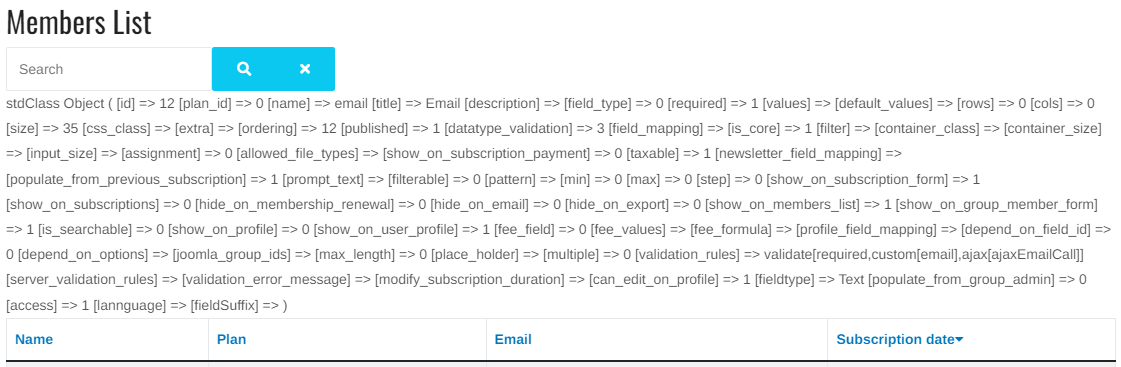Click the magnifying glass search icon
1121x367 pixels.
(244, 69)
